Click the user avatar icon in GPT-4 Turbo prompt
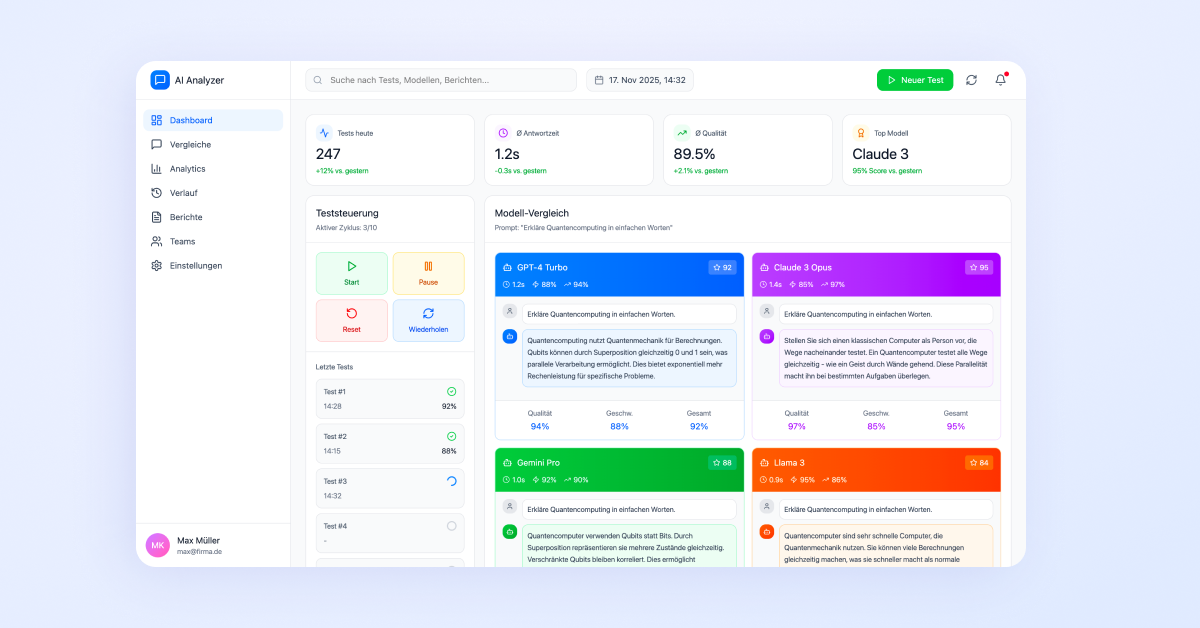This screenshot has width=1200, height=628. coord(510,311)
